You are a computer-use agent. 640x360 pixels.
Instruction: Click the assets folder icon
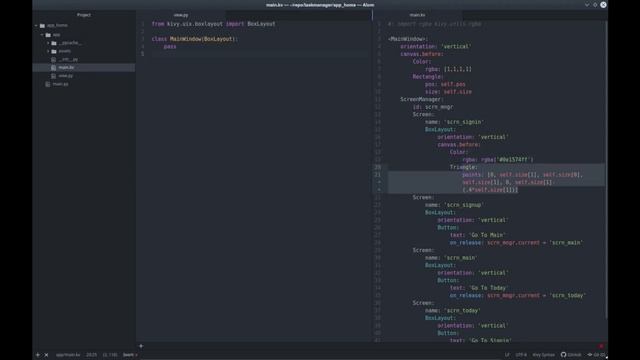54,51
